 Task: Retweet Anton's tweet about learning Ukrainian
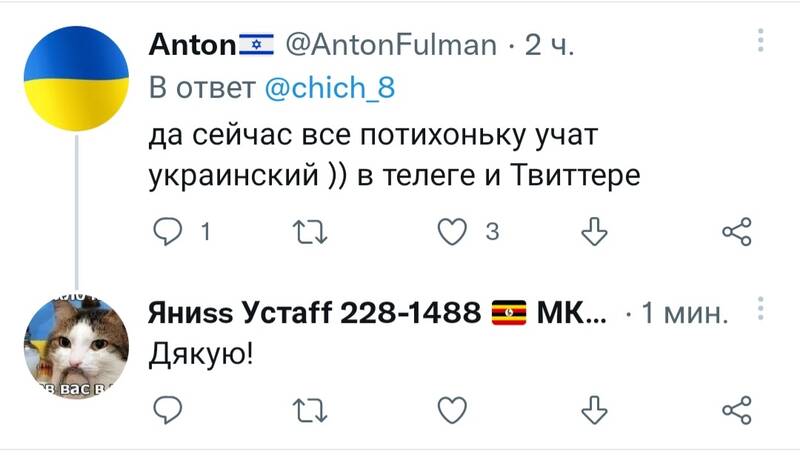pos(310,232)
